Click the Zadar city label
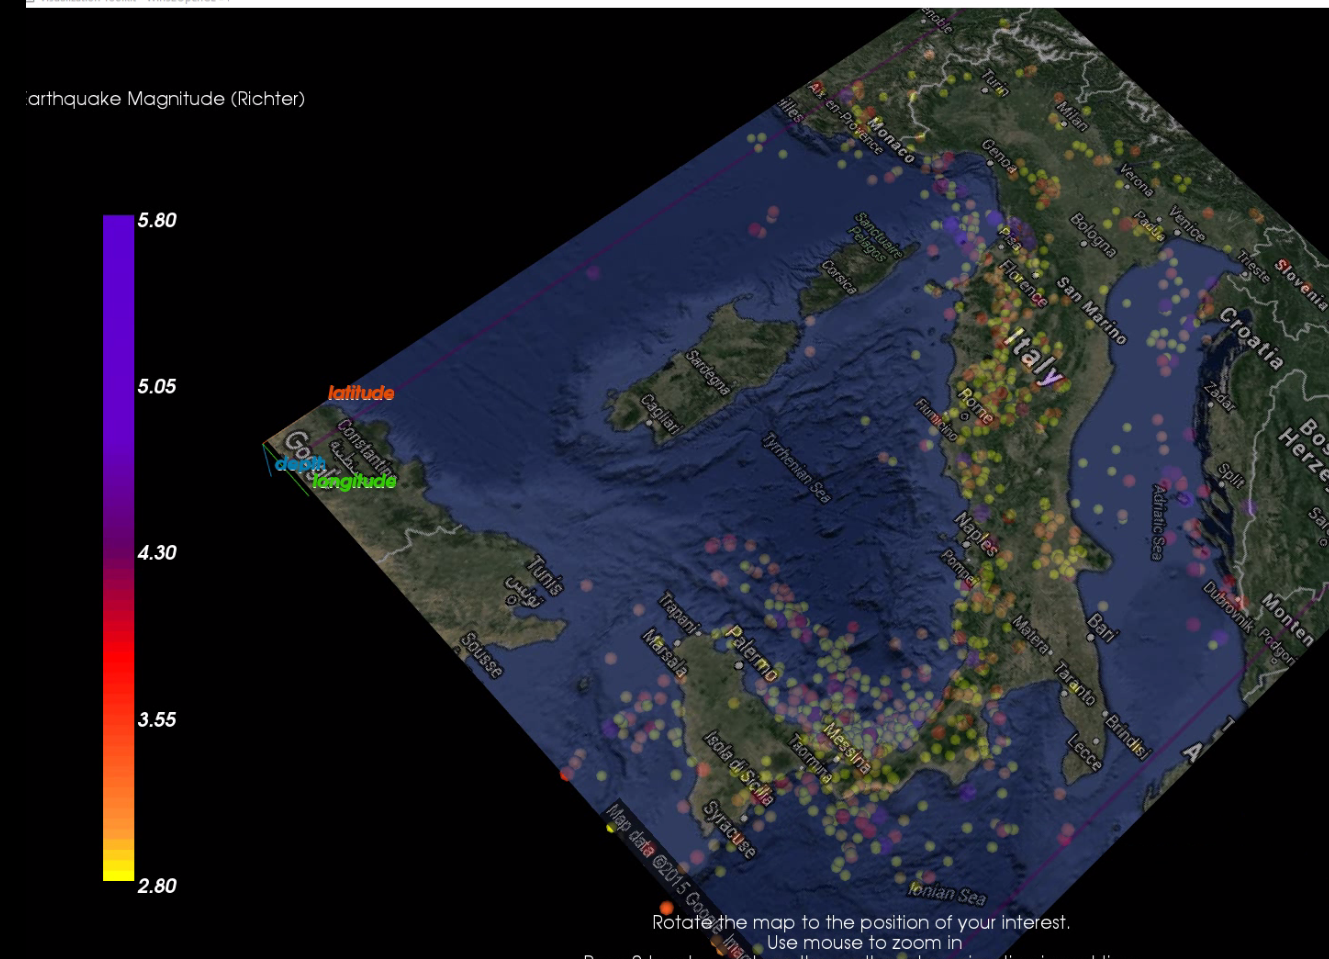This screenshot has width=1329, height=959. pos(1220,396)
